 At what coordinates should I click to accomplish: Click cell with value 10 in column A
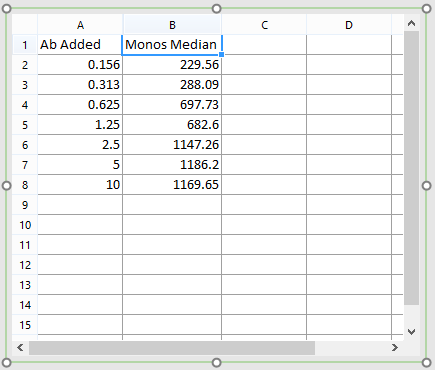[80, 185]
